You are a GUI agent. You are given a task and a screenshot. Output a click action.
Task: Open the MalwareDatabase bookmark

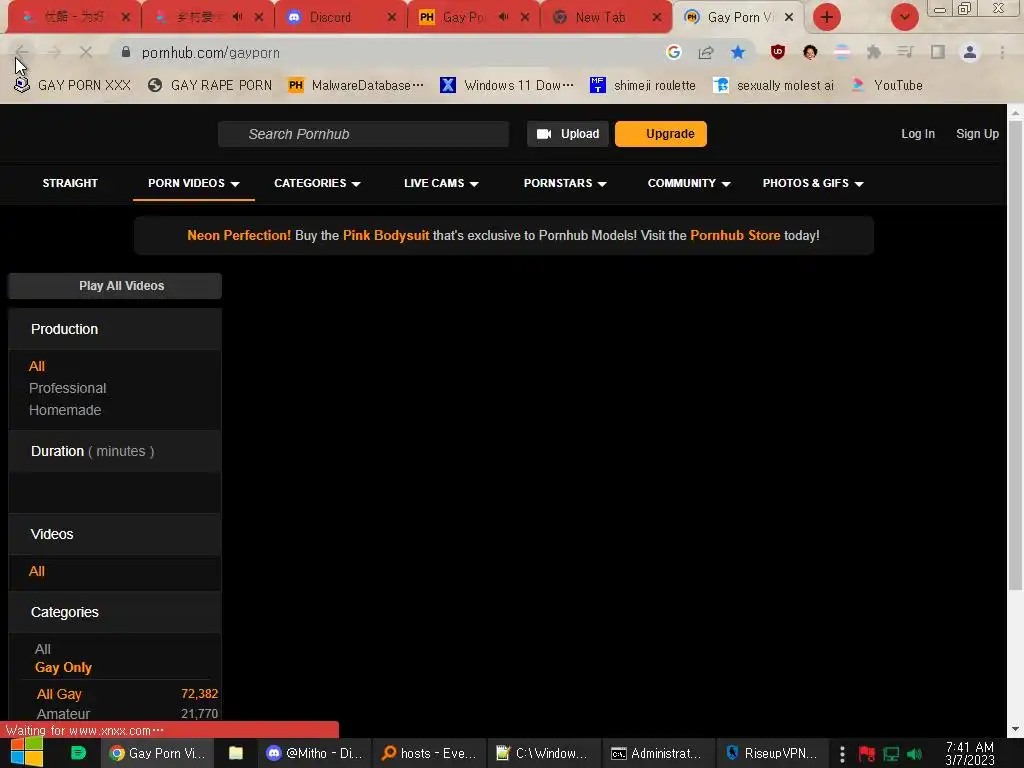click(x=356, y=86)
